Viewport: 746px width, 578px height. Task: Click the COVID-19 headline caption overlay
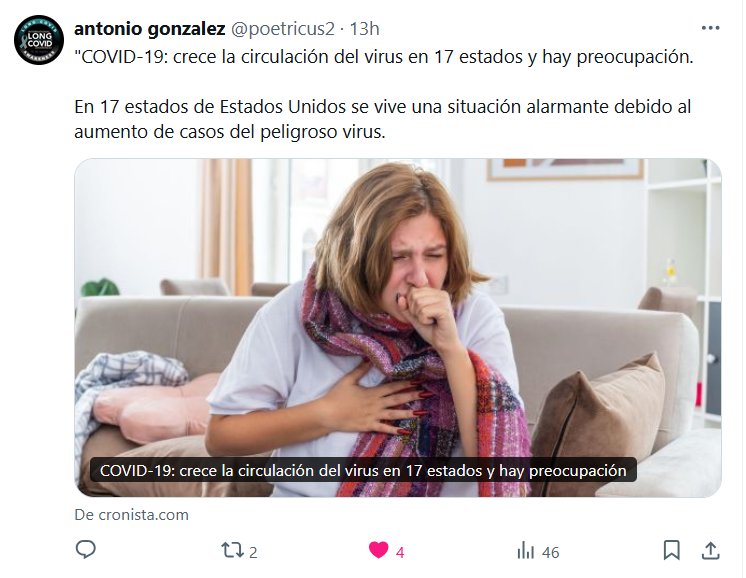[x=363, y=470]
